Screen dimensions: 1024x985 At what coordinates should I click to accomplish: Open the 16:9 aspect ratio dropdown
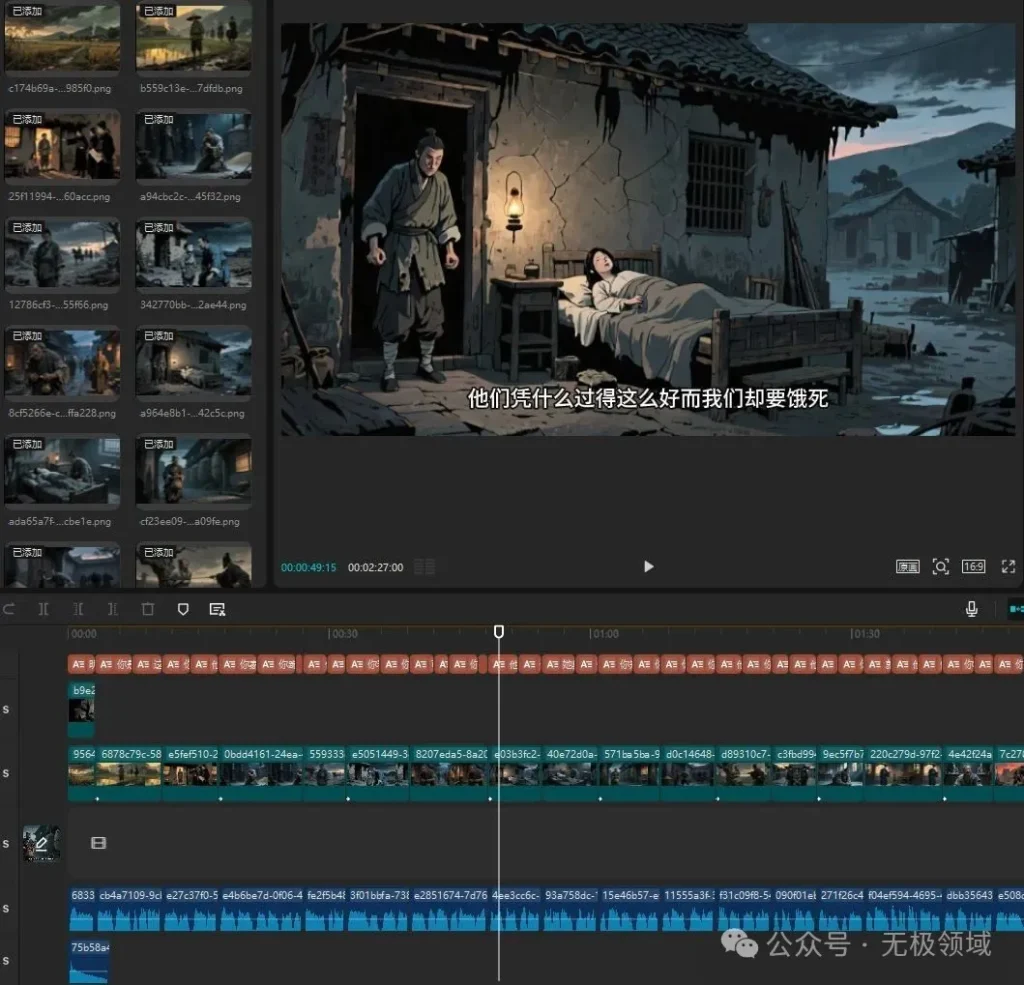coord(973,567)
